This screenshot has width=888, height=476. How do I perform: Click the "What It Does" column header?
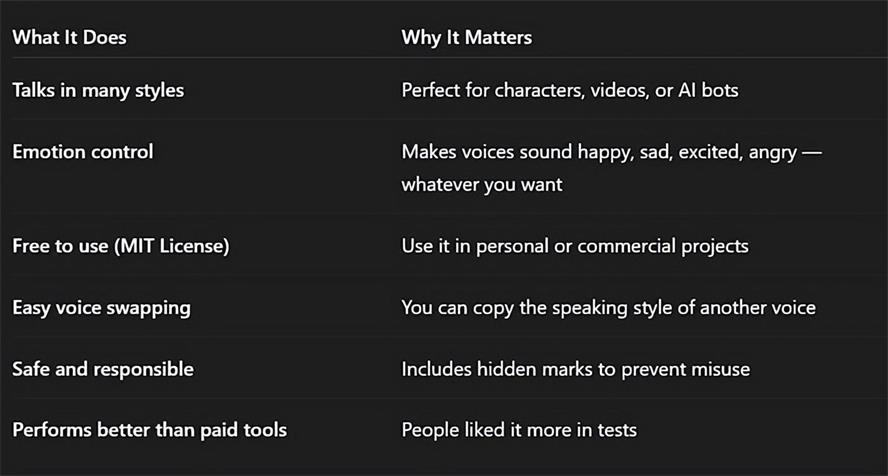tap(69, 38)
